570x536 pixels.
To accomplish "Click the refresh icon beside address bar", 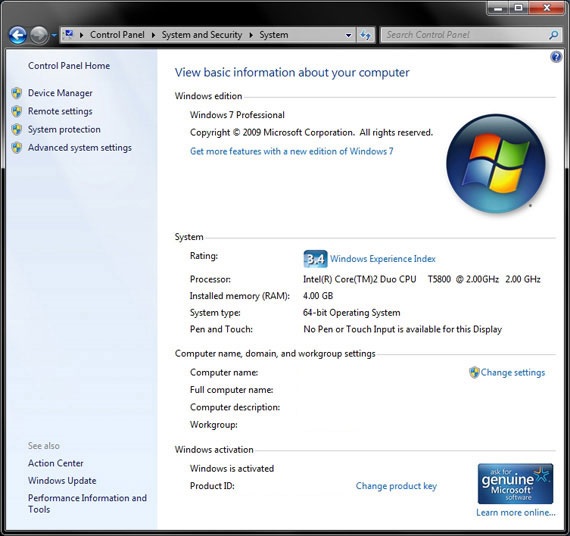I will click(365, 35).
